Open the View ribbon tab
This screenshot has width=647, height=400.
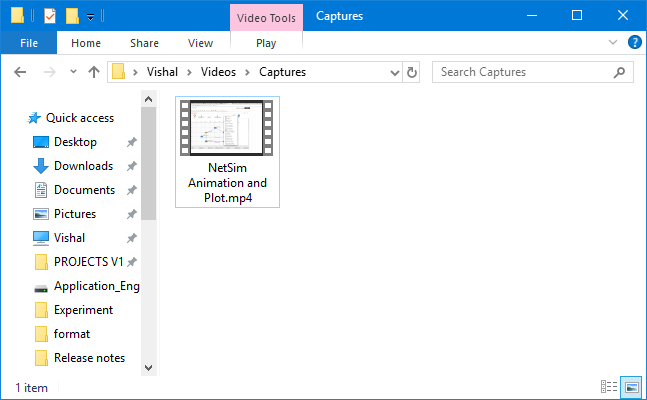(x=201, y=43)
